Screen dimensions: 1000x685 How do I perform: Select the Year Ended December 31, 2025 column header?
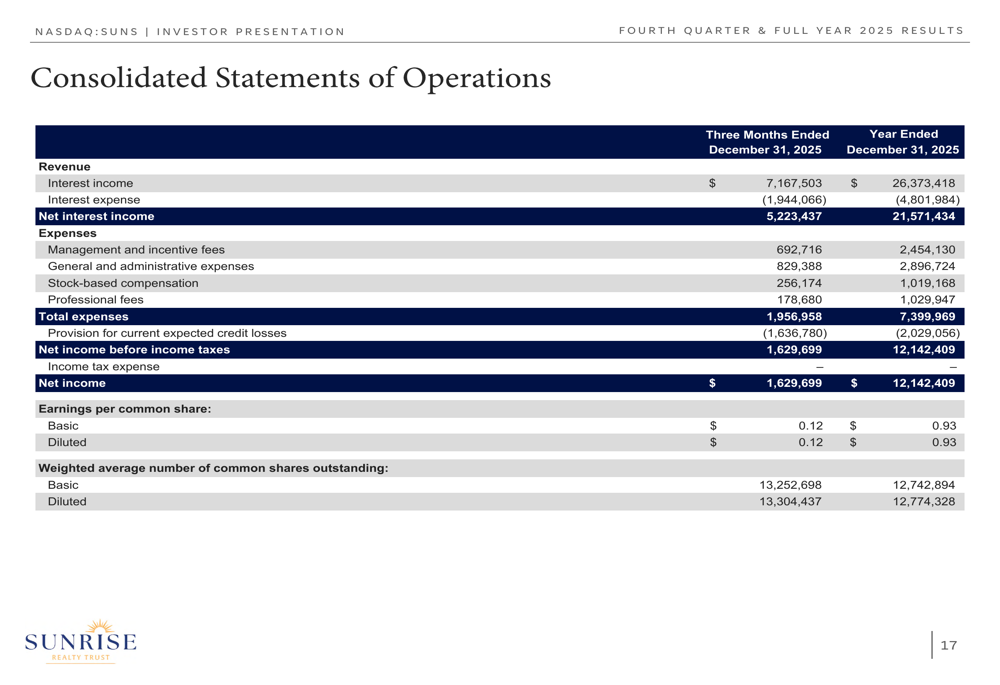[x=903, y=142]
